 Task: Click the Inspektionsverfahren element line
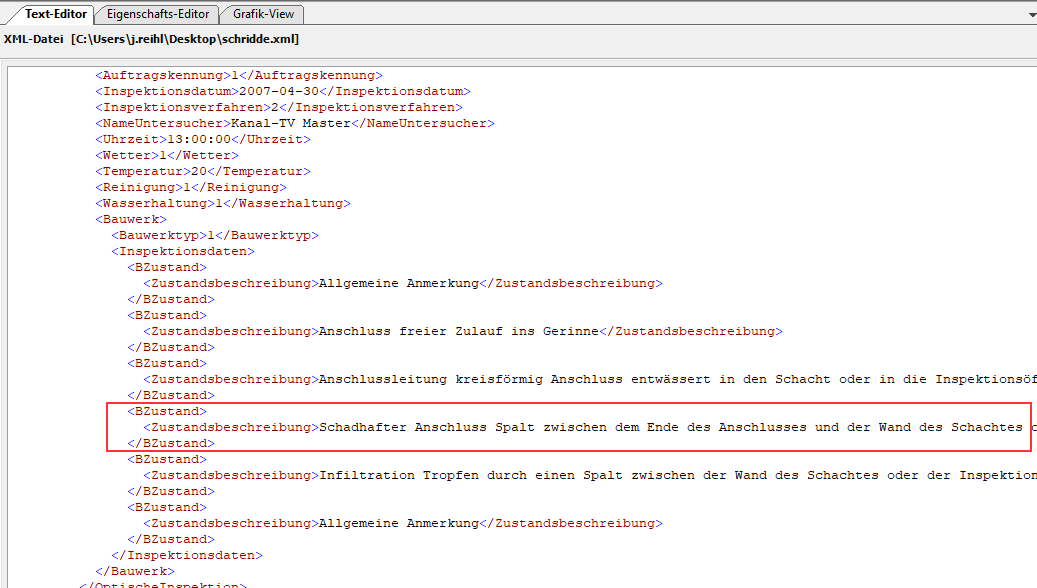coord(279,107)
